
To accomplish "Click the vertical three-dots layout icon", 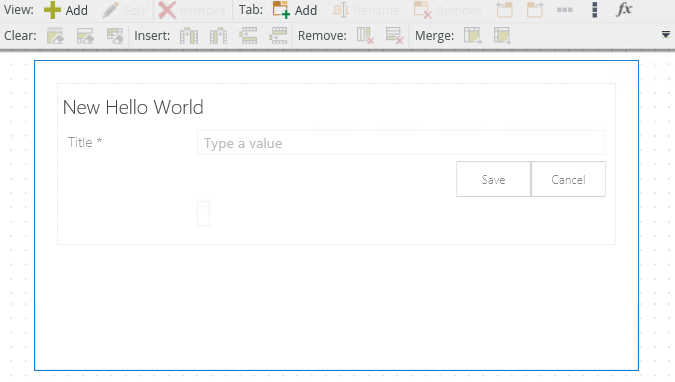I will click(x=594, y=10).
